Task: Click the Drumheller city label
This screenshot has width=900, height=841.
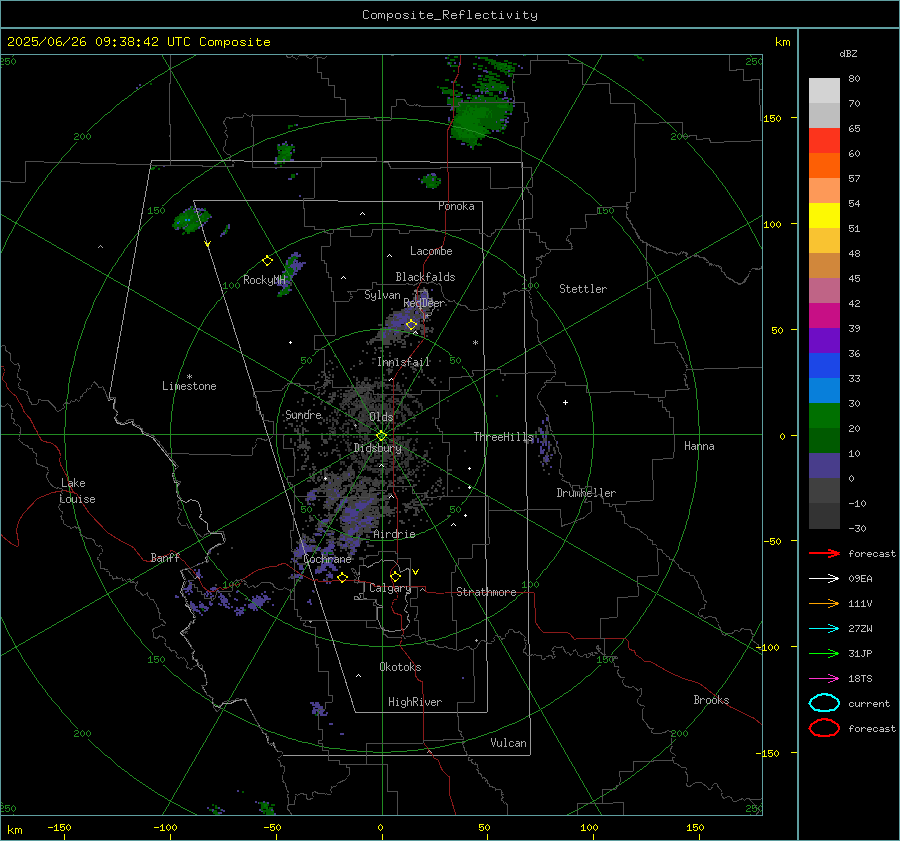Action: tap(586, 493)
